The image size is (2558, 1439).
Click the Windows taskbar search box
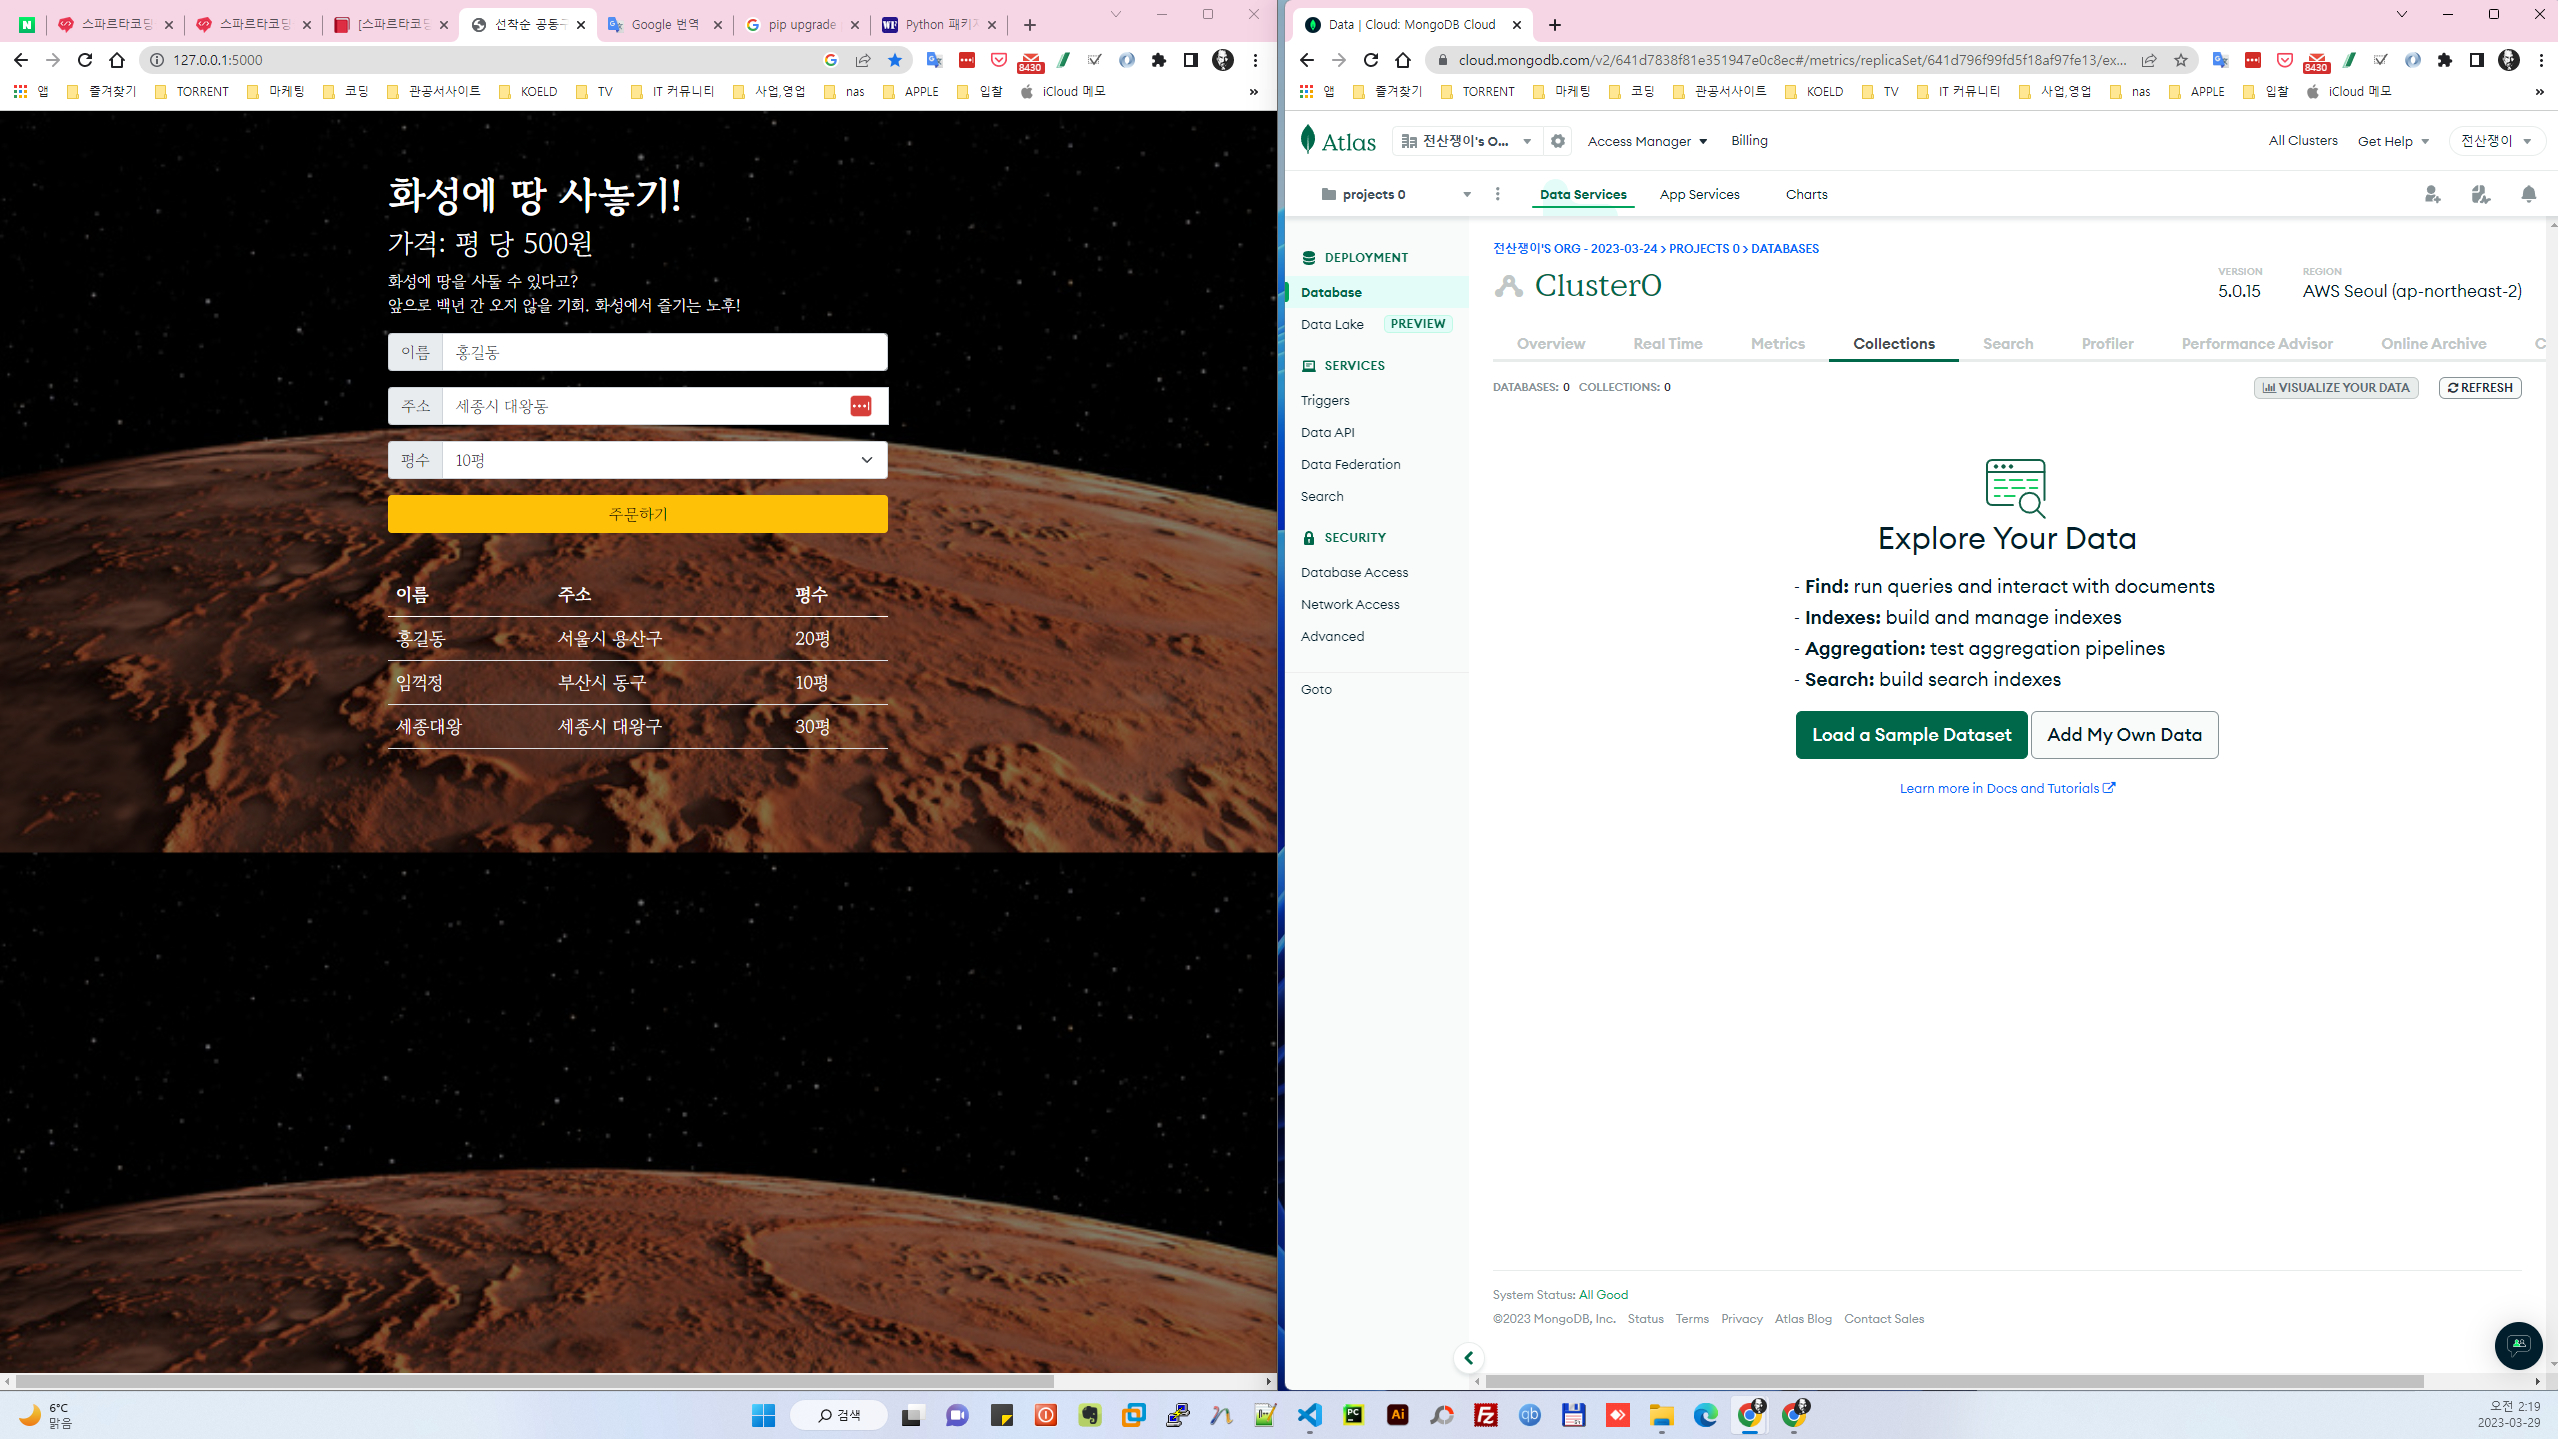[x=838, y=1415]
